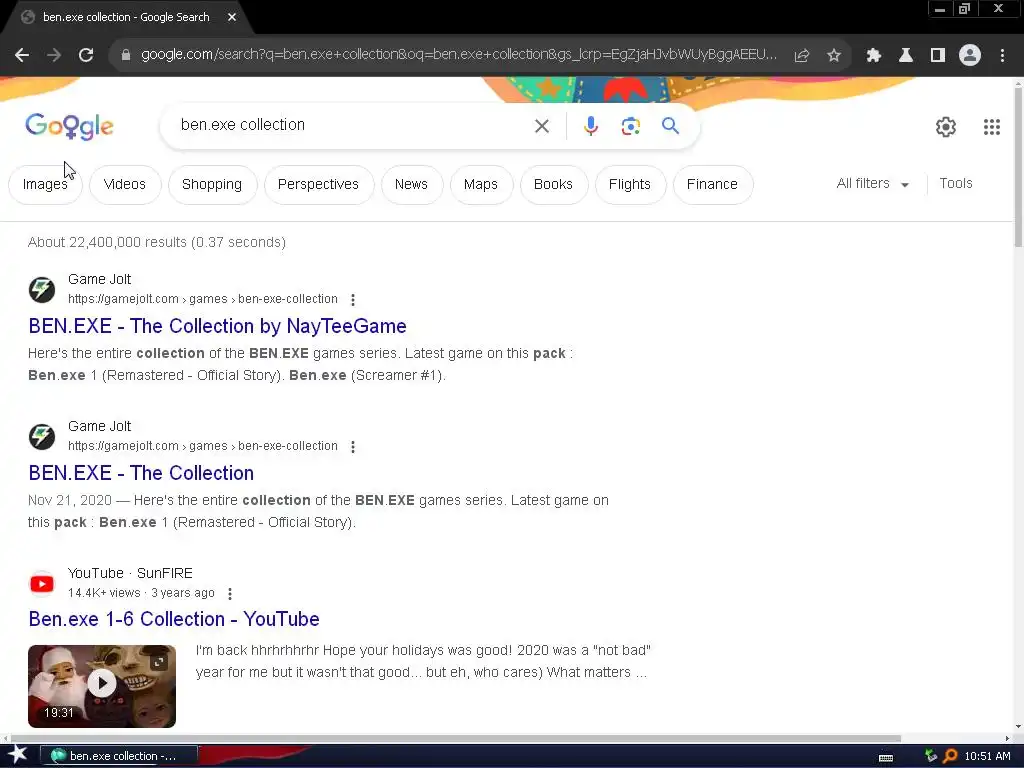Clear the search box with the X

(x=542, y=126)
